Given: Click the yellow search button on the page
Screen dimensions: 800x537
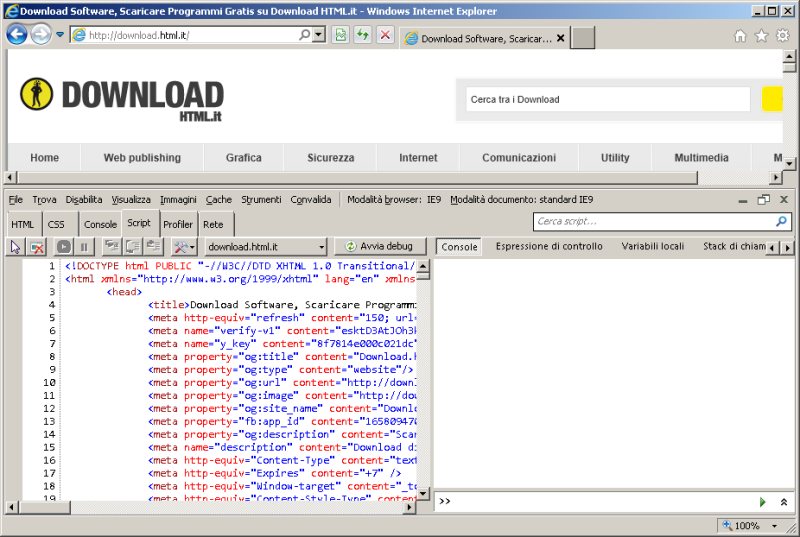Looking at the screenshot, I should coord(772,99).
